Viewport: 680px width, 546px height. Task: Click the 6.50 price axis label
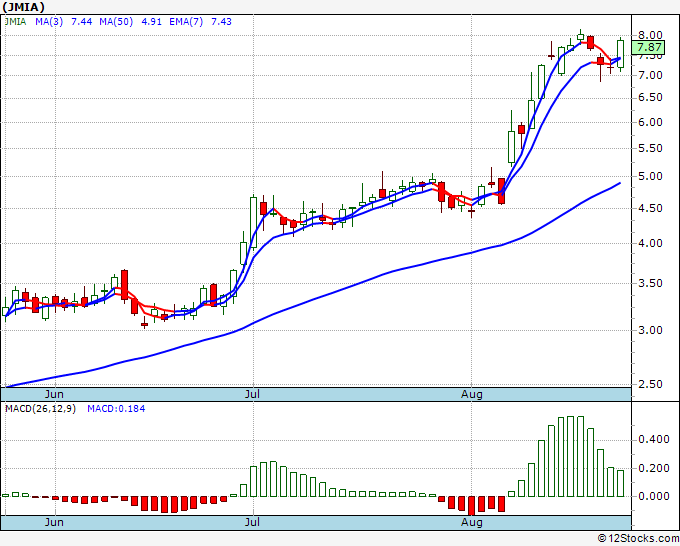pos(650,98)
